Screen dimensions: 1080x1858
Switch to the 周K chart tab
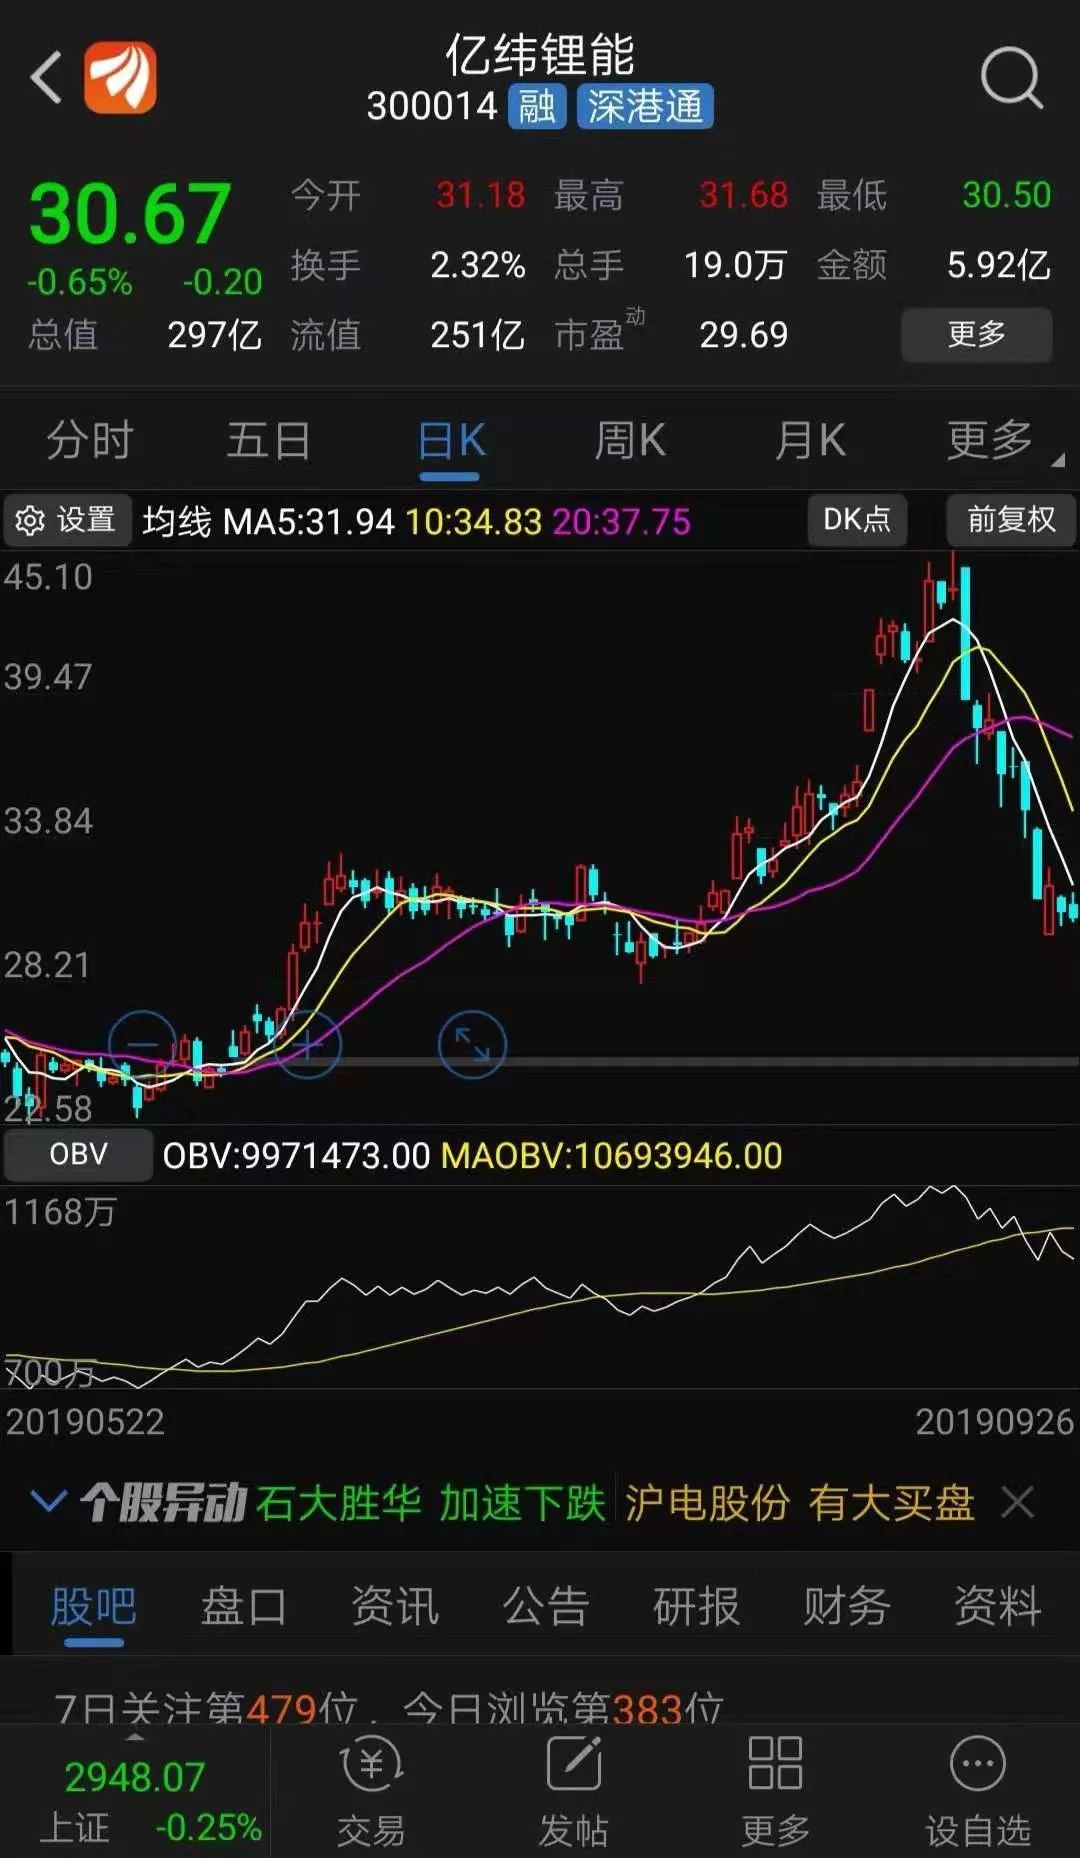pyautogui.click(x=630, y=440)
